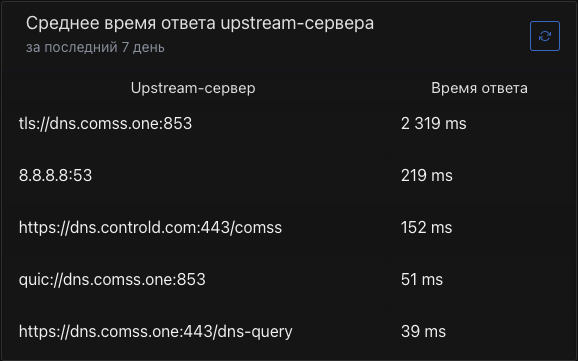The height and width of the screenshot is (361, 578).
Task: Click the subtitle за последний 7 день
Action: coord(95,47)
